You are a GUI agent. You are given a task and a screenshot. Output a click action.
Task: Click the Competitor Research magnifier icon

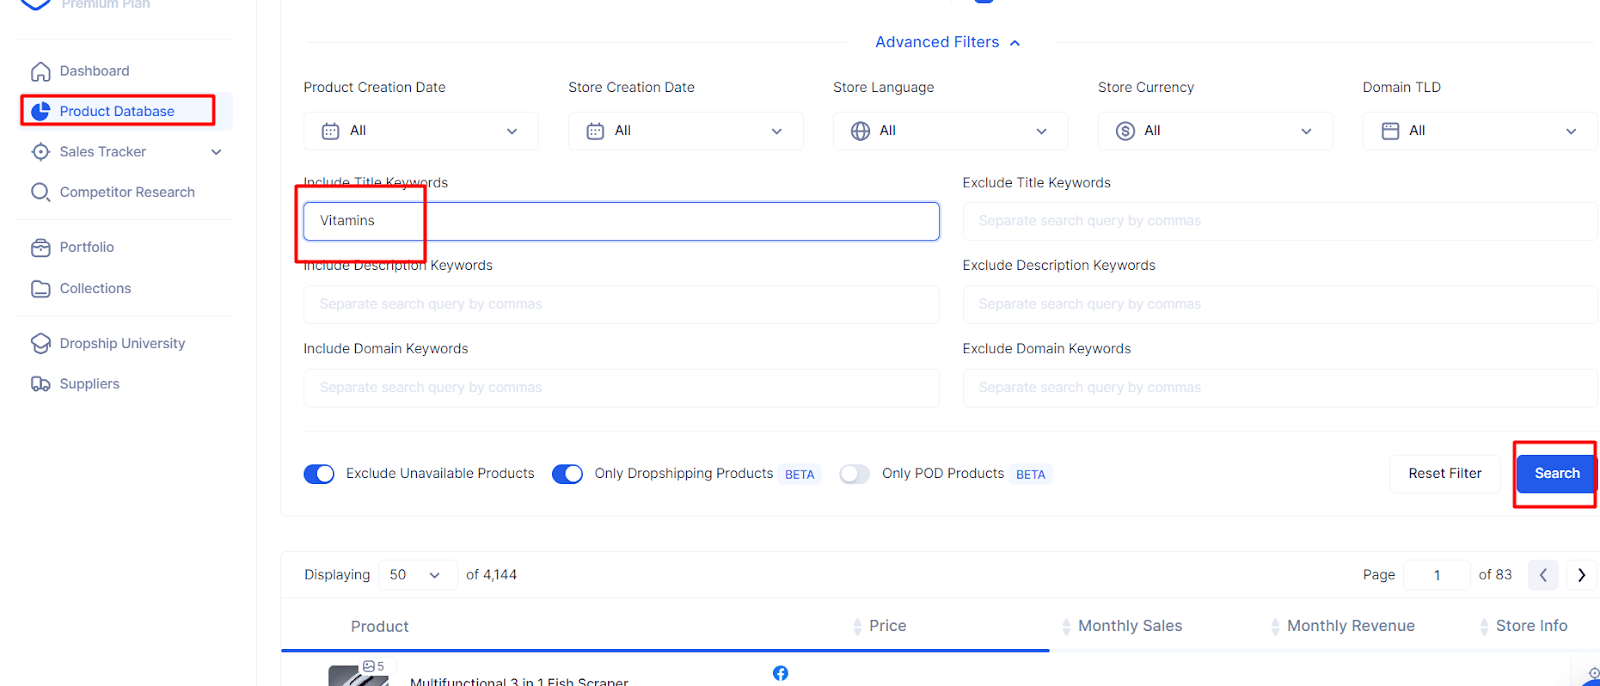coord(40,192)
